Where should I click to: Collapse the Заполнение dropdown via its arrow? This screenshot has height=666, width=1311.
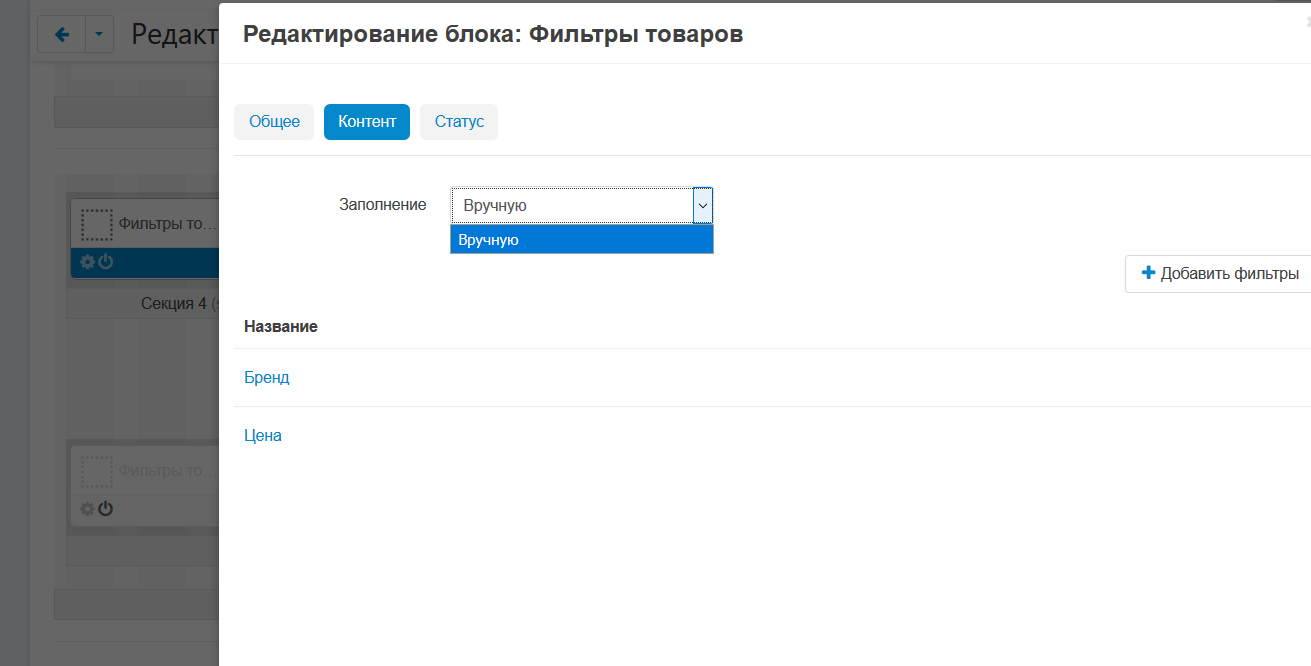click(x=702, y=205)
